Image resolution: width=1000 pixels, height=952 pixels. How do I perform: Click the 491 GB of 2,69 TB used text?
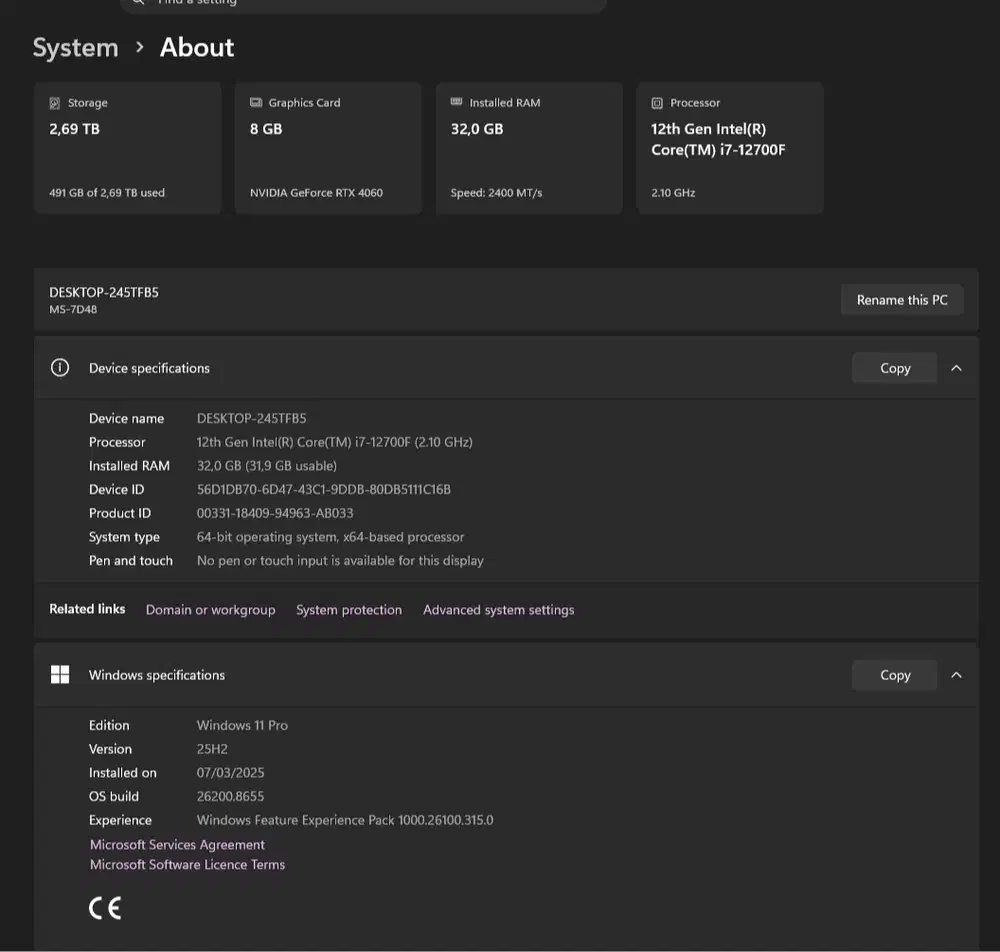tap(107, 193)
